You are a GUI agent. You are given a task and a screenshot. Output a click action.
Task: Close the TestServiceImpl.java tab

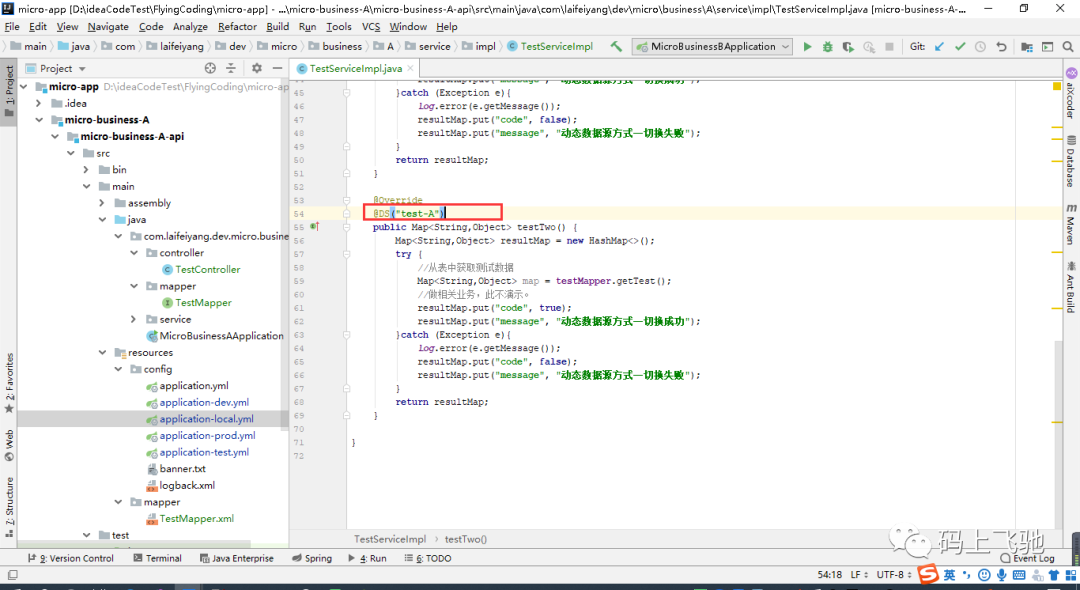tap(411, 68)
